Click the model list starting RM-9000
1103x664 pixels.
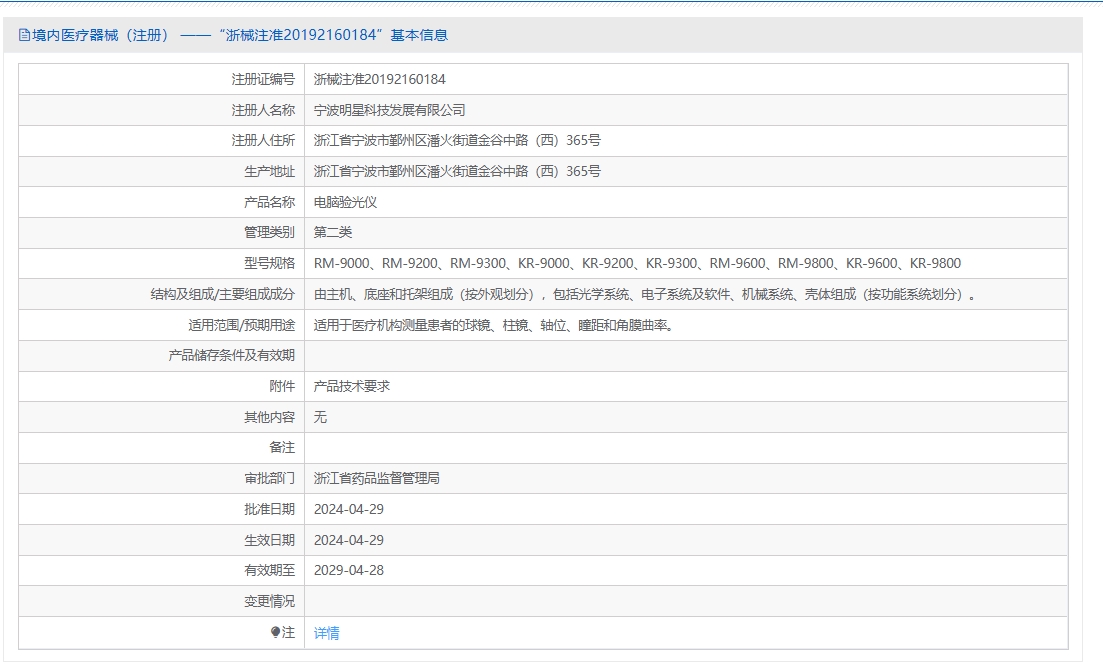(x=637, y=263)
